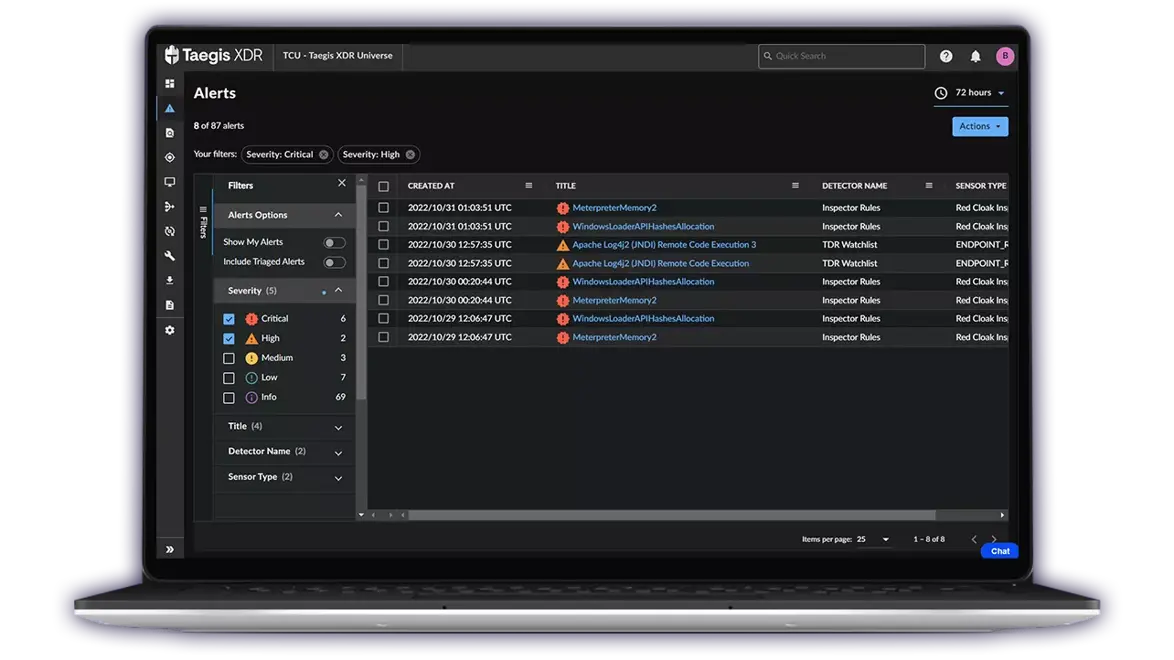The height and width of the screenshot is (660, 1174).
Task: Open WindowsLoaderAPIHashesAllocation alert from 2022/10/30
Action: click(643, 282)
